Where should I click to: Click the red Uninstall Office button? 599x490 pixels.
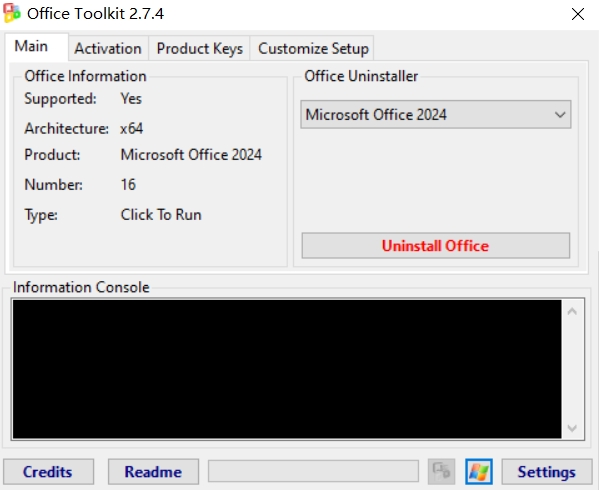435,246
